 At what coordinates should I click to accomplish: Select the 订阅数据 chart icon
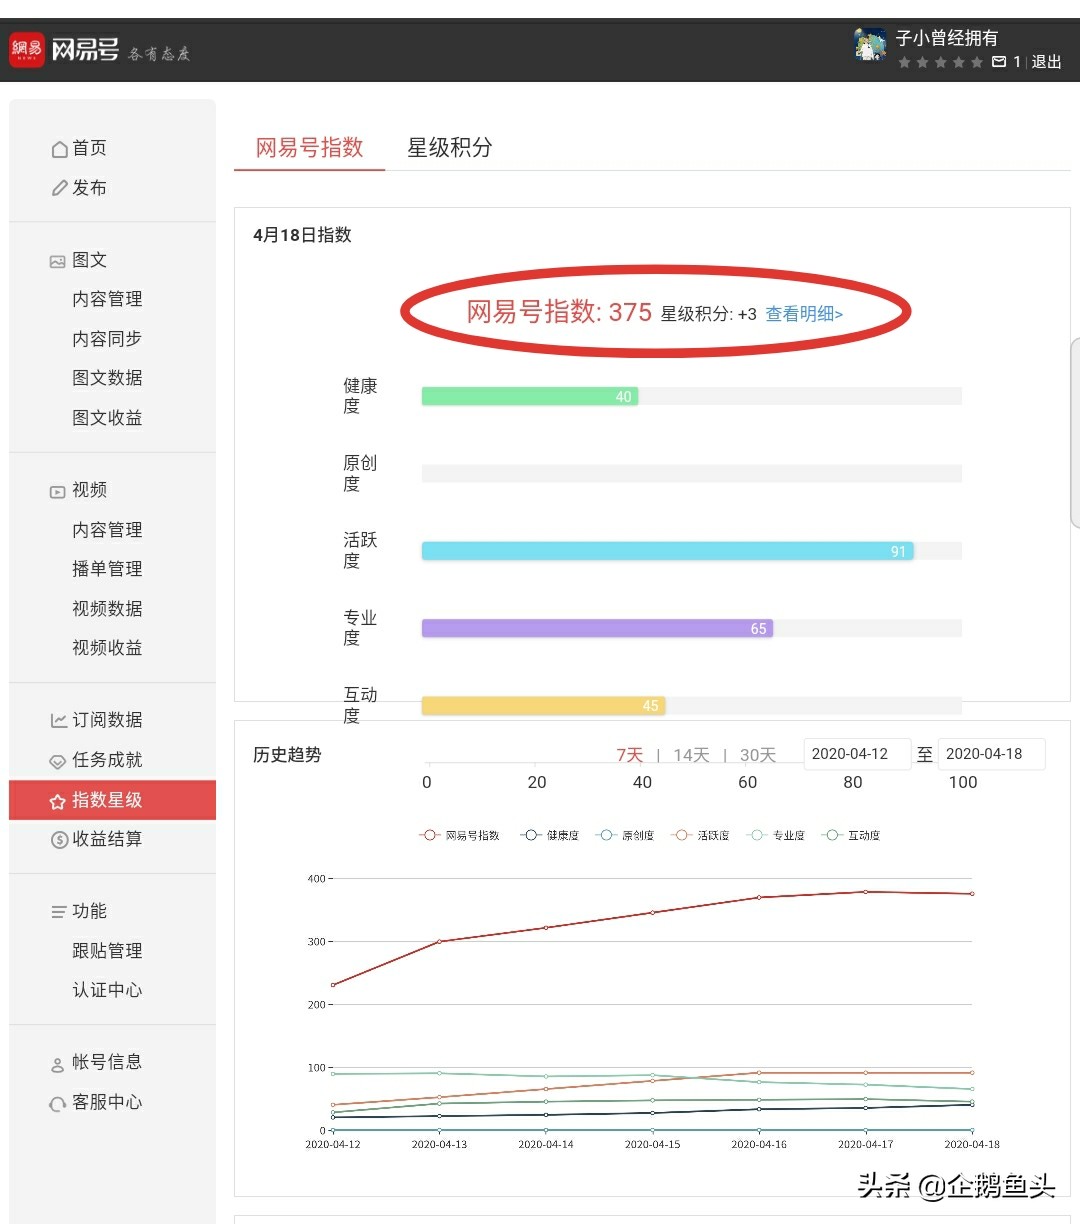pos(57,720)
